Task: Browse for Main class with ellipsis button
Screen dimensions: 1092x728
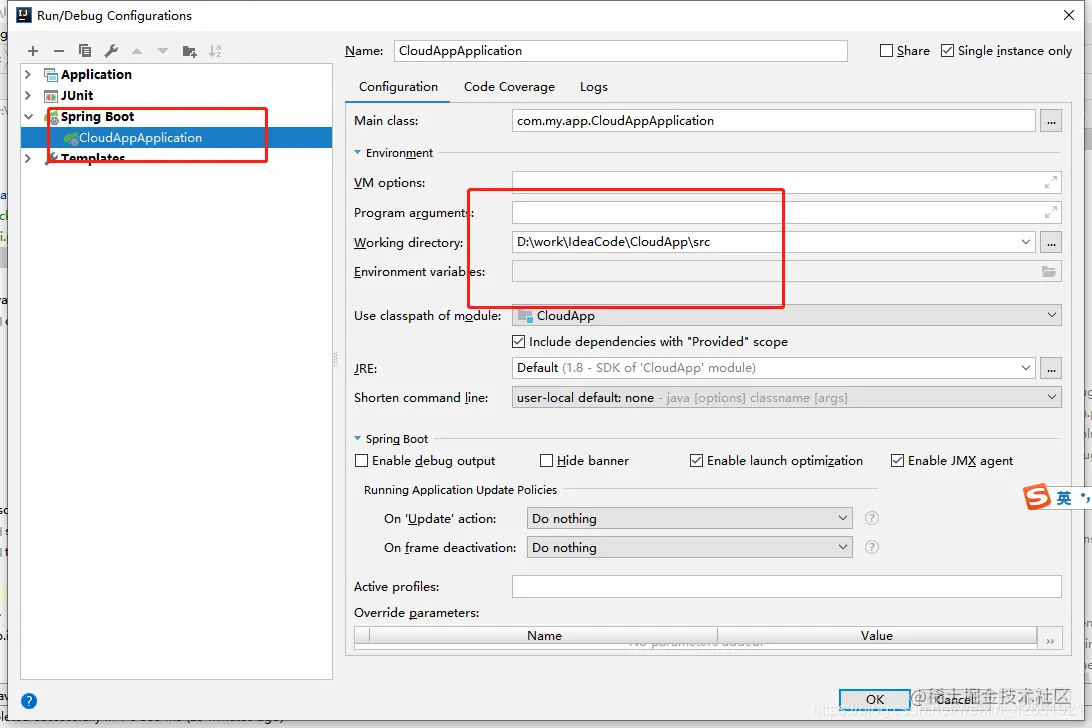Action: 1051,121
